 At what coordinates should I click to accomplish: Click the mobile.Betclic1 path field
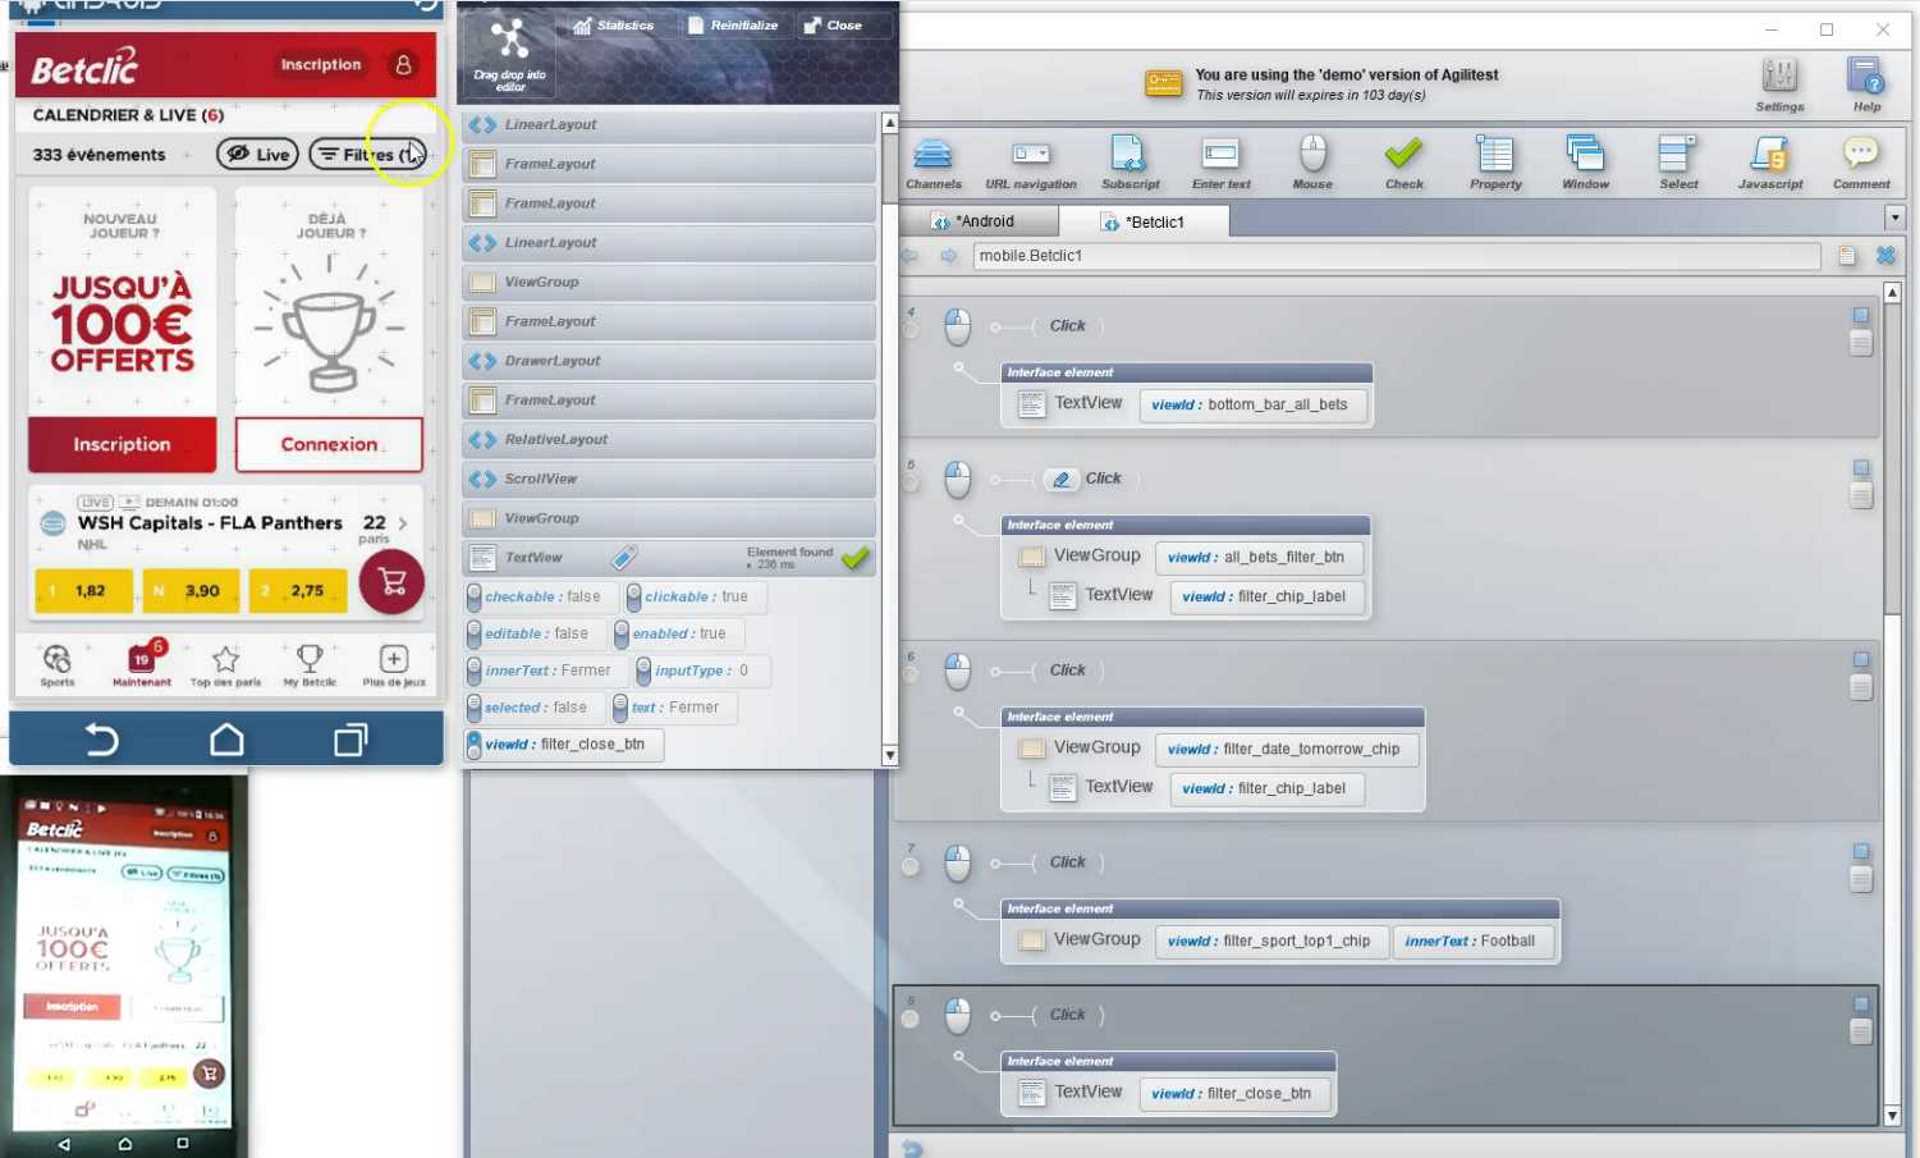click(x=1396, y=256)
